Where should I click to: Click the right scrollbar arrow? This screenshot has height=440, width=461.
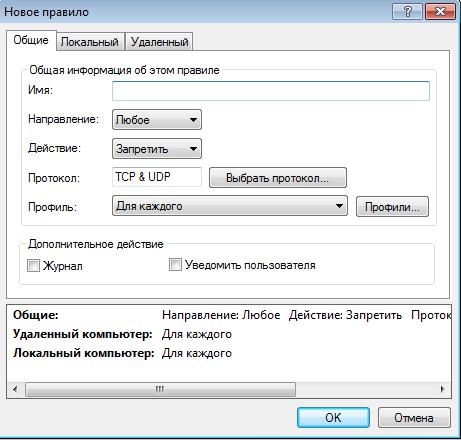(x=443, y=389)
